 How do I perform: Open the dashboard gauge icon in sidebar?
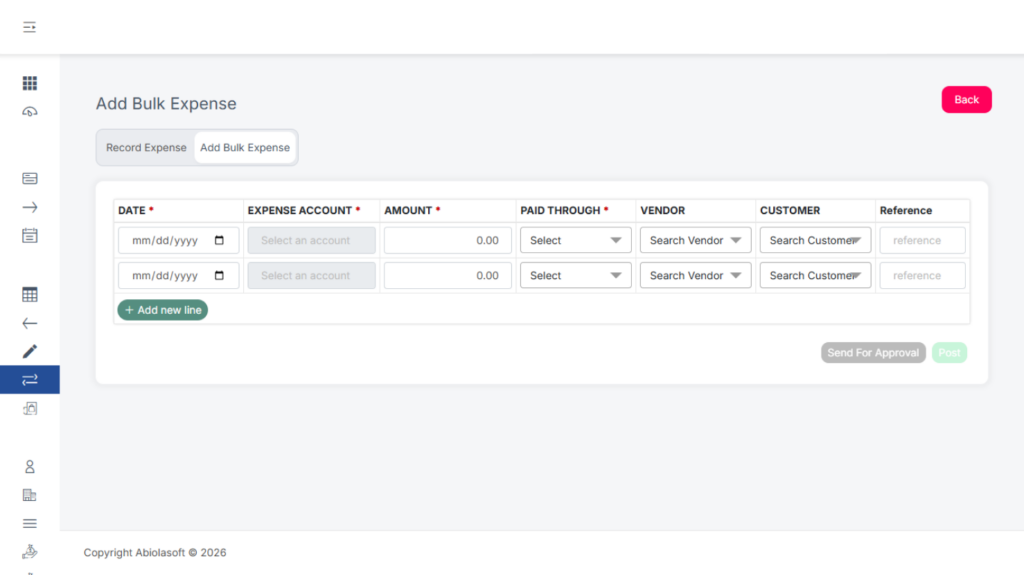30,112
